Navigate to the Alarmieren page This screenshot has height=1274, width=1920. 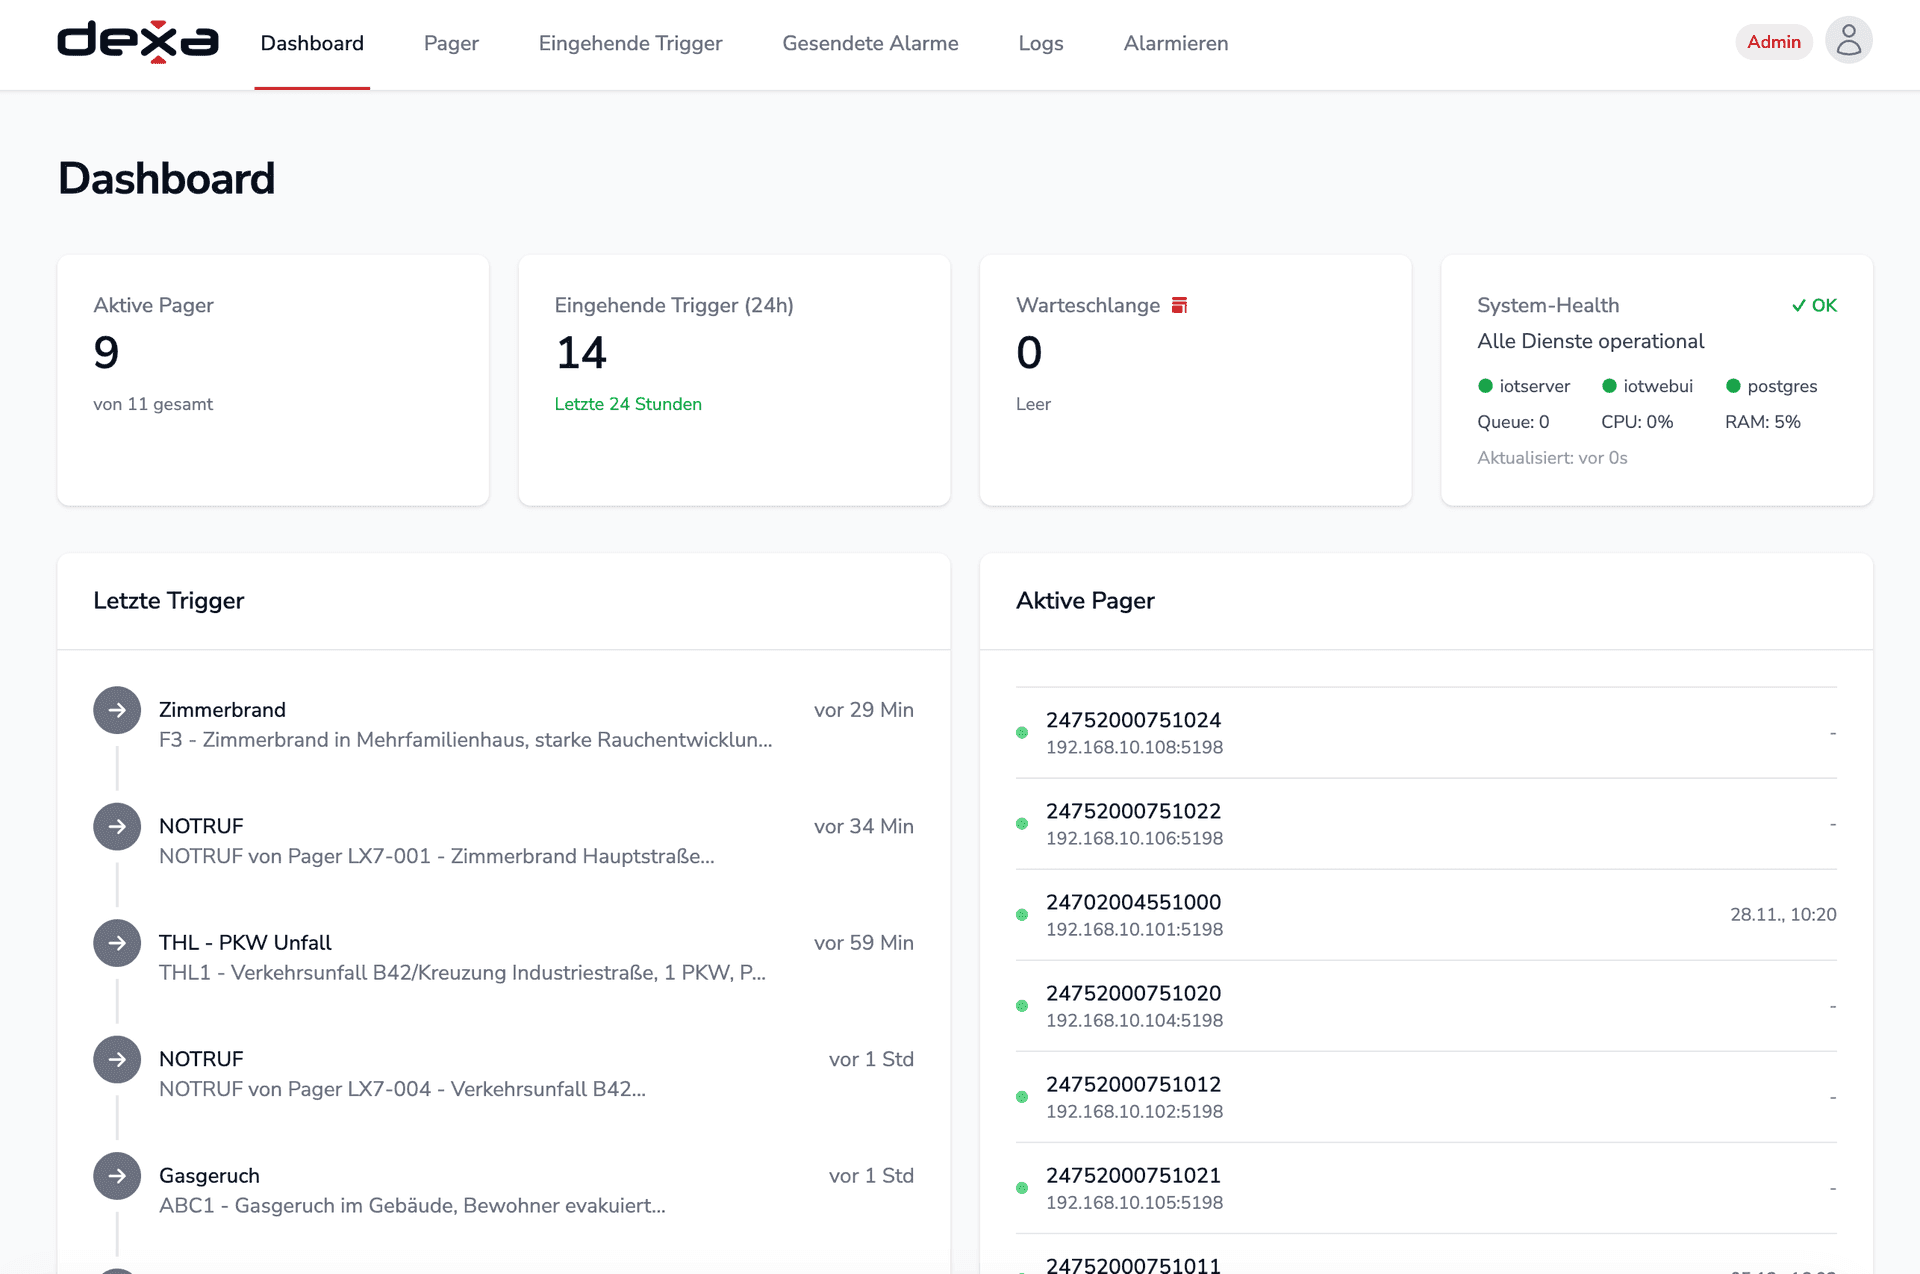point(1175,43)
